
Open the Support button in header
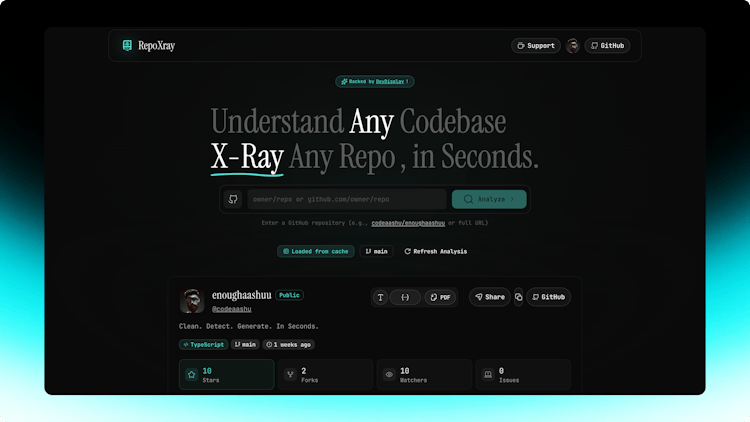pyautogui.click(x=536, y=46)
